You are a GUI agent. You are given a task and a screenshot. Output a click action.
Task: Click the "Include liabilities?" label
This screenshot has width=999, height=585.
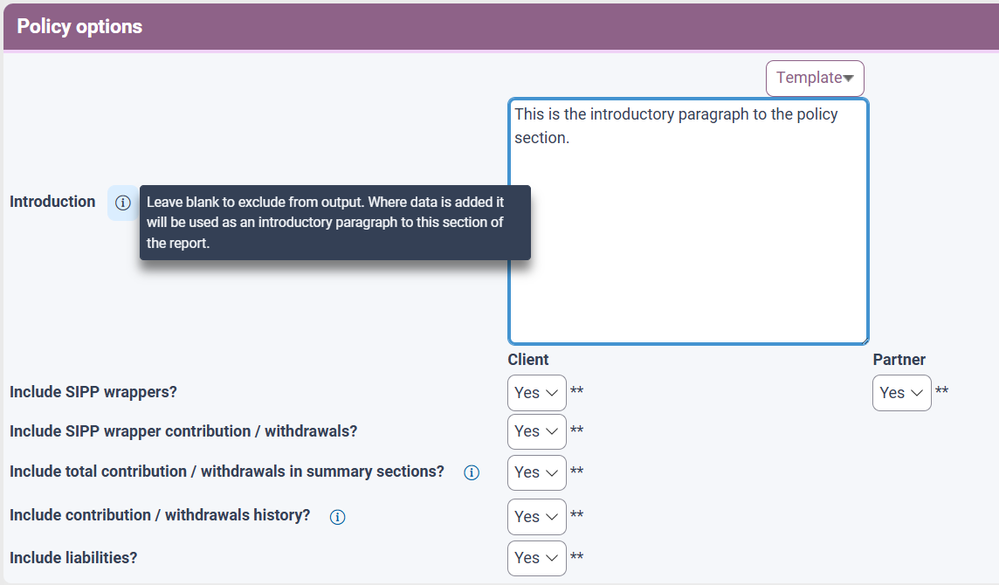click(x=73, y=557)
